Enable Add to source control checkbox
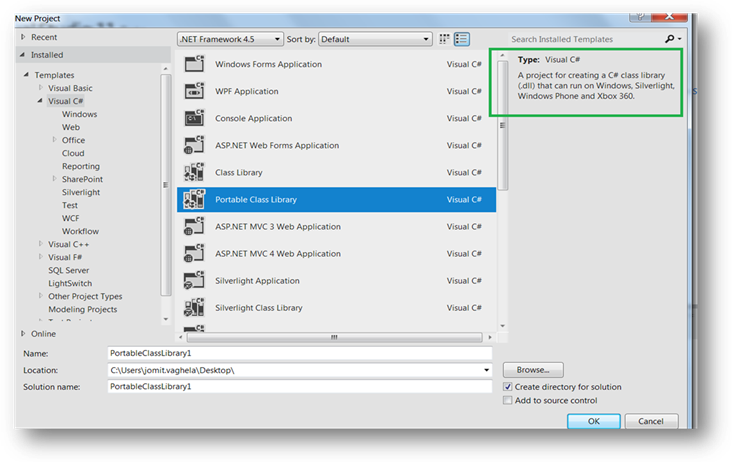732x462 pixels. pos(507,400)
